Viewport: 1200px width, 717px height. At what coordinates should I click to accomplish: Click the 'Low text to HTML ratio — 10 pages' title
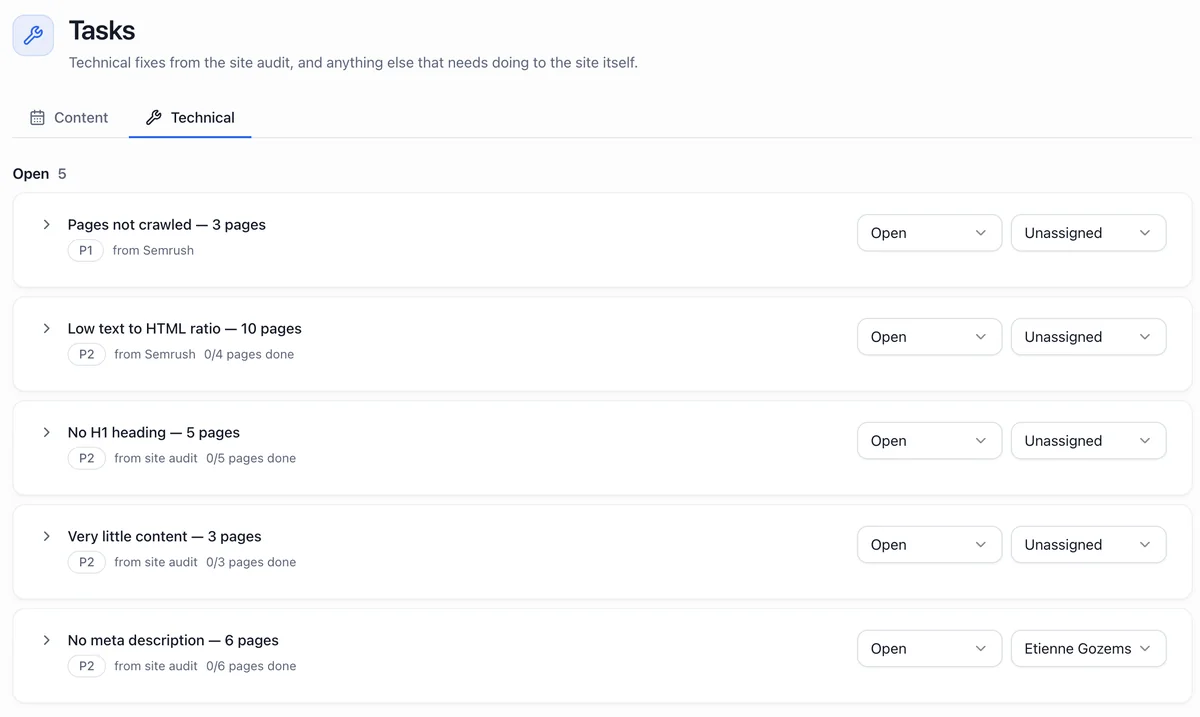point(184,328)
